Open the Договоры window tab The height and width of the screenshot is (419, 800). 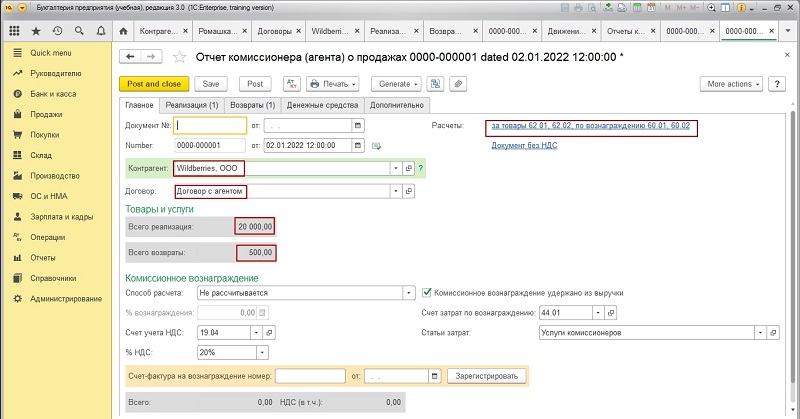coord(274,31)
